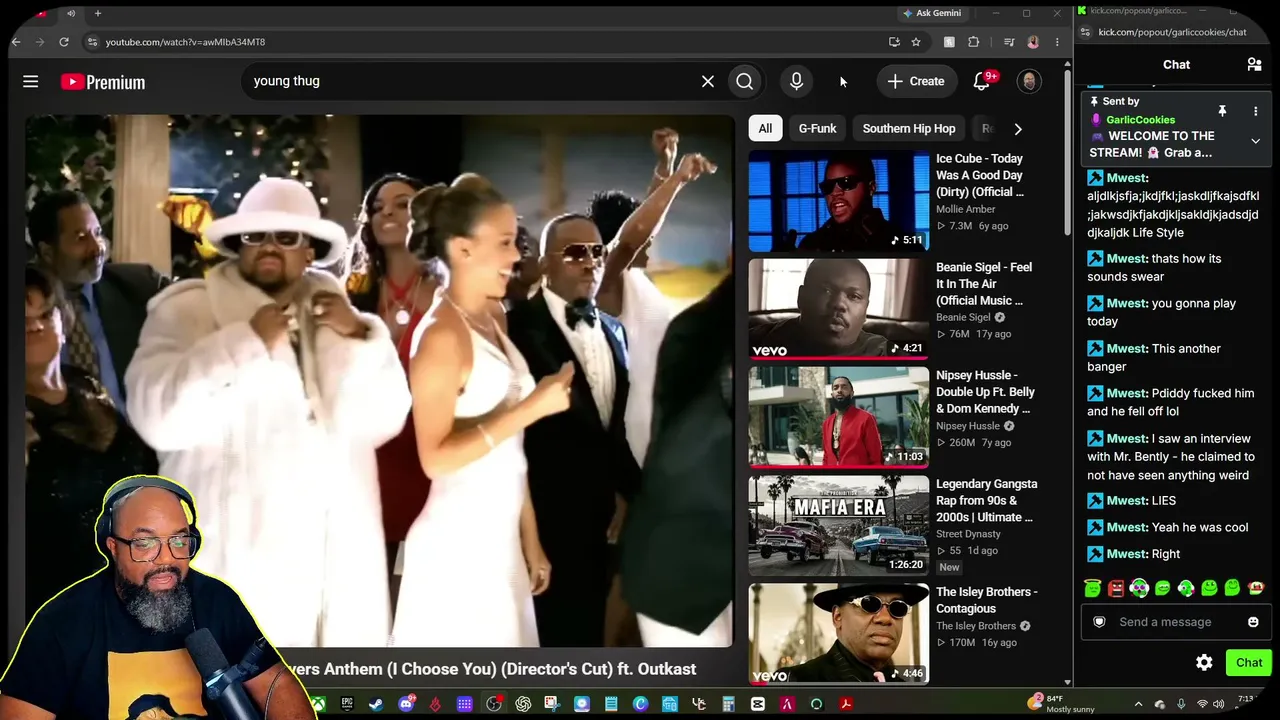Open the emoji picker smiley in chat input
The width and height of the screenshot is (1280, 720).
click(x=1253, y=622)
